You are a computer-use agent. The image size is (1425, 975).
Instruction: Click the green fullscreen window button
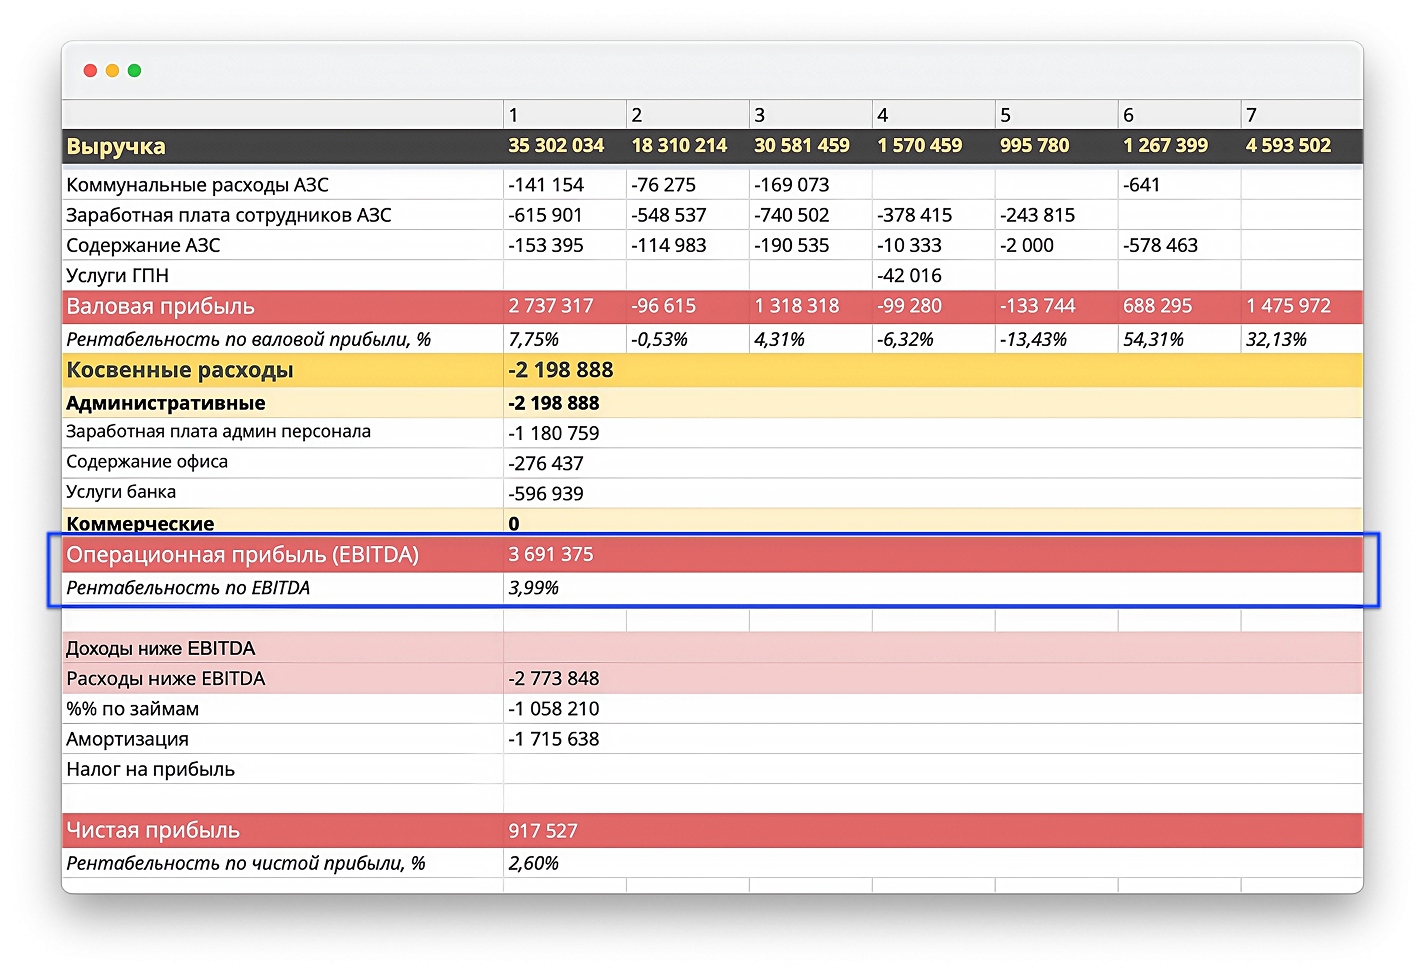pyautogui.click(x=134, y=70)
